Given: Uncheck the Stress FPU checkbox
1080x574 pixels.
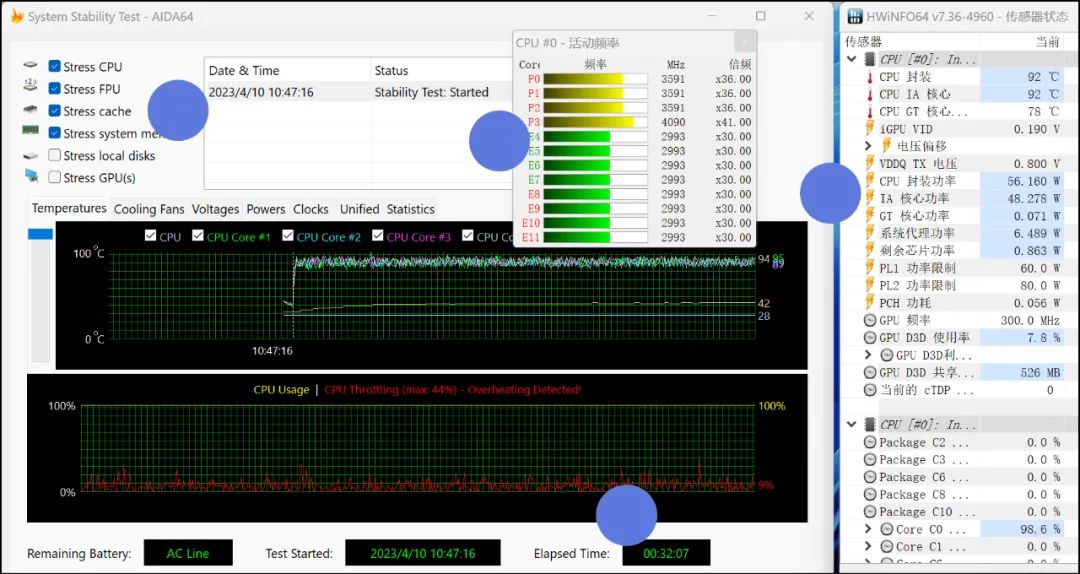Looking at the screenshot, I should click(55, 89).
